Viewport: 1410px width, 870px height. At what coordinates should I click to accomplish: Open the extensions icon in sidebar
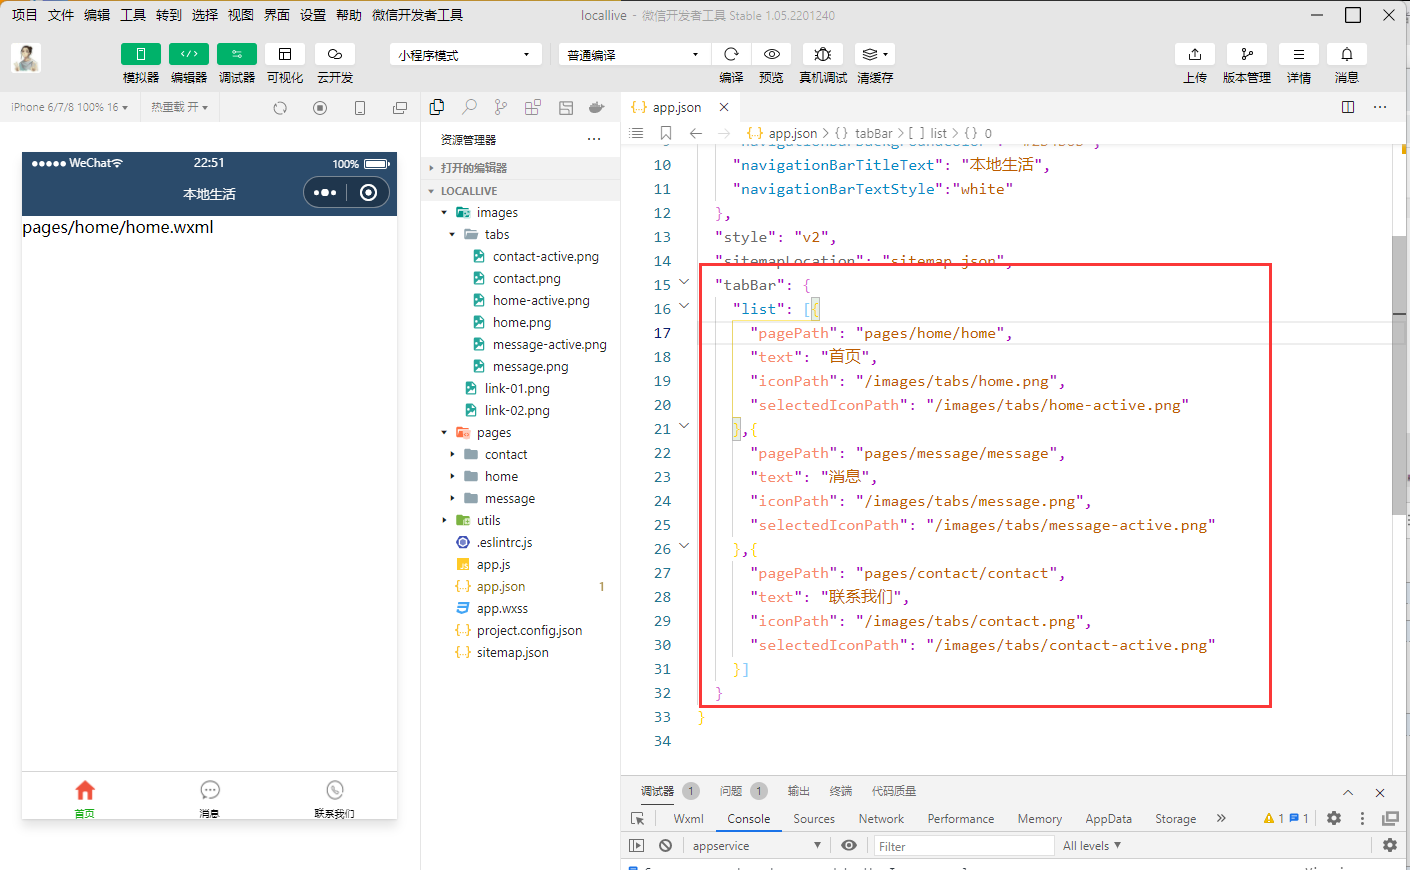point(533,107)
